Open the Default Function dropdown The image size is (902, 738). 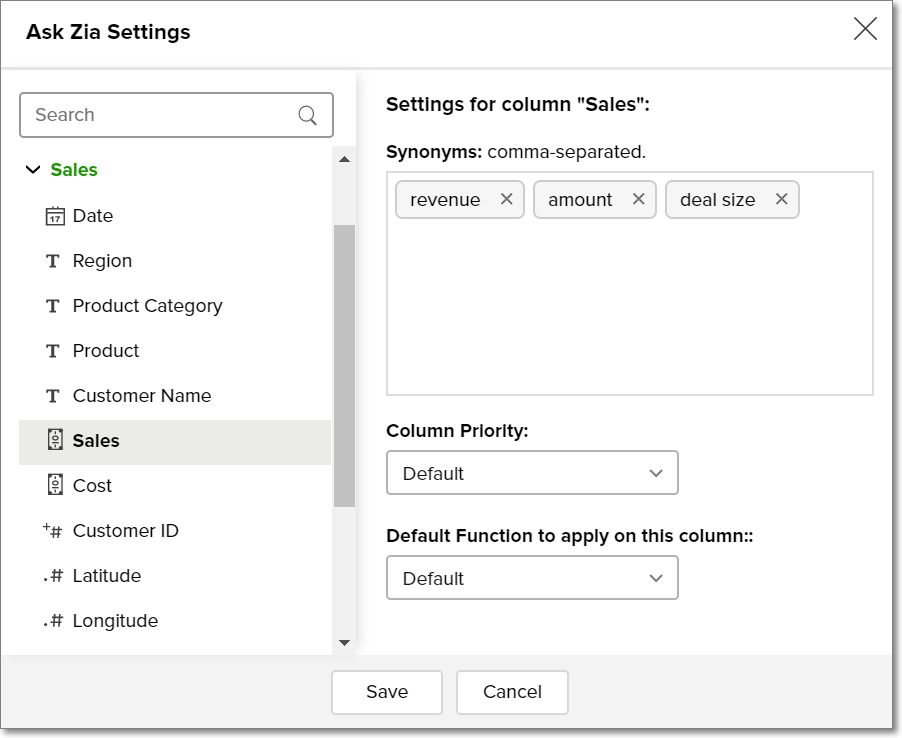click(x=532, y=578)
